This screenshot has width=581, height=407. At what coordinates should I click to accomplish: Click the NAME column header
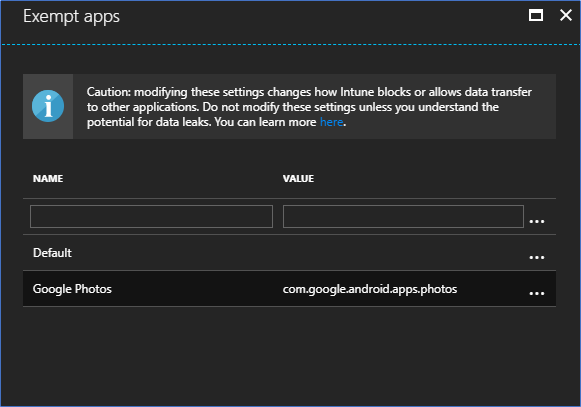(x=48, y=179)
